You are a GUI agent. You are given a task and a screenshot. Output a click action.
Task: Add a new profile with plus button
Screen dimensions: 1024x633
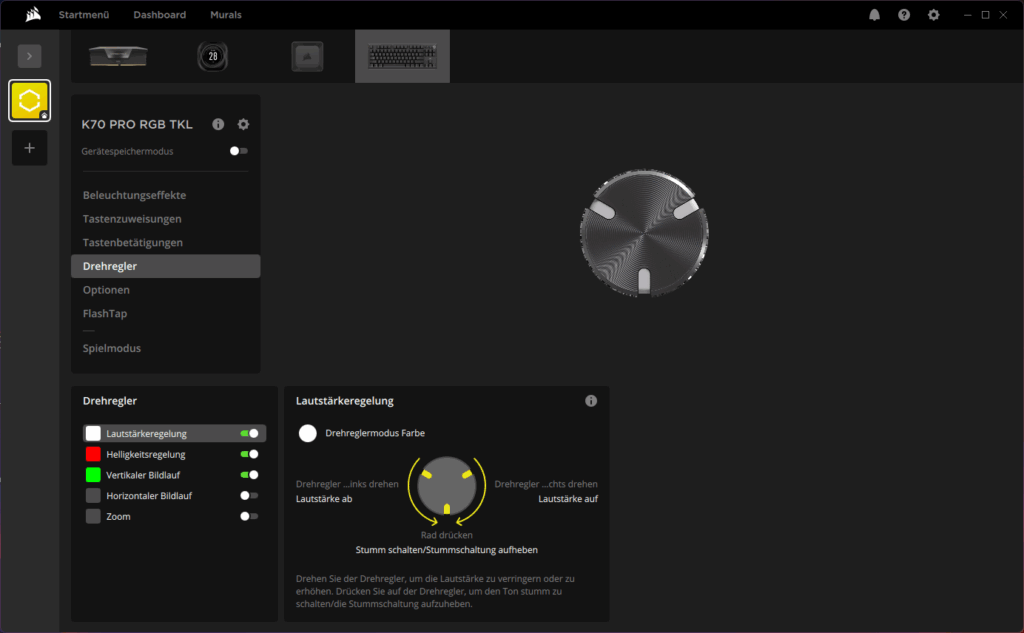coord(29,148)
